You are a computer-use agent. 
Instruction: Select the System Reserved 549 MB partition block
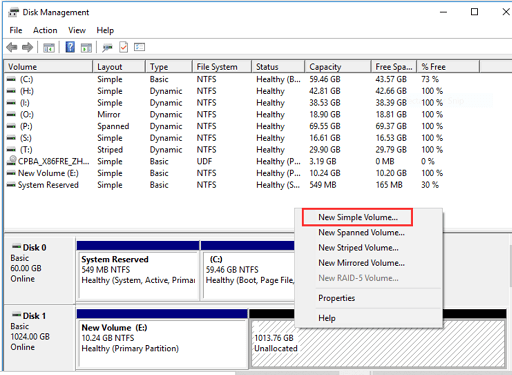click(x=138, y=270)
